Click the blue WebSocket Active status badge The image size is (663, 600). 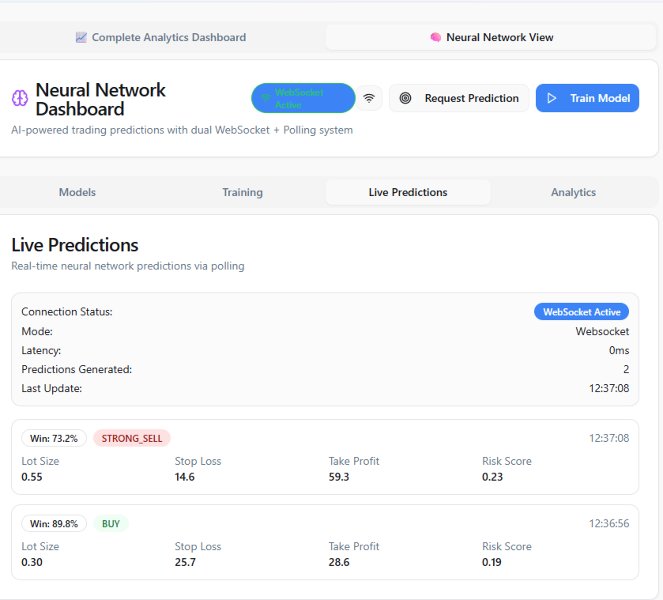(x=583, y=312)
